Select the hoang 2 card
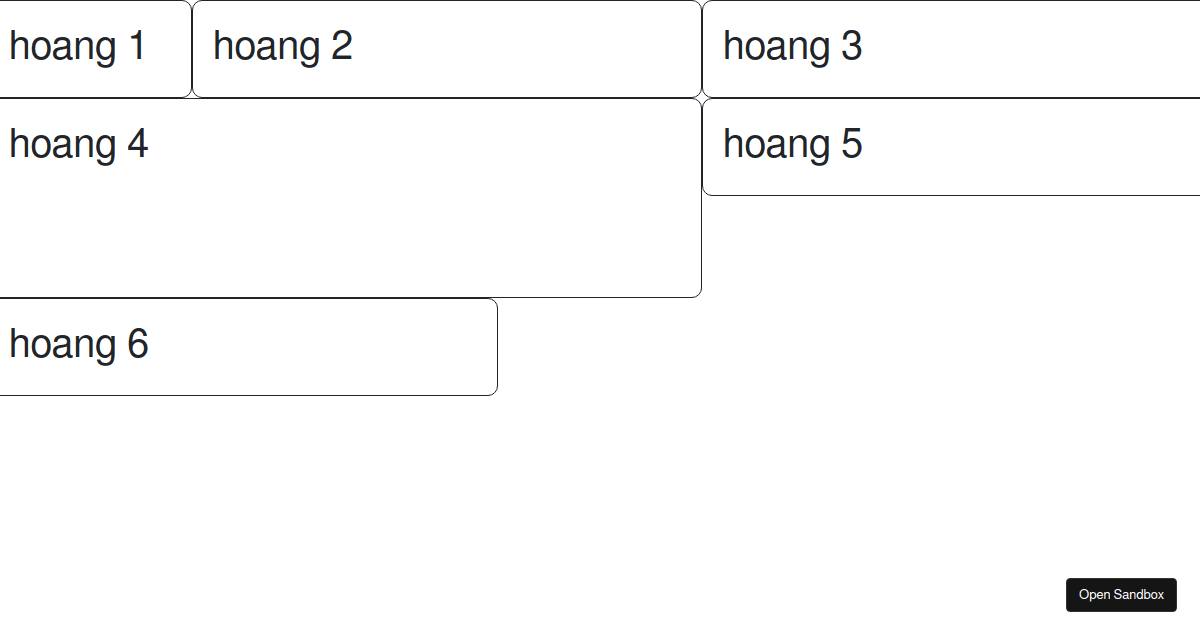1200x630 pixels. (x=447, y=49)
